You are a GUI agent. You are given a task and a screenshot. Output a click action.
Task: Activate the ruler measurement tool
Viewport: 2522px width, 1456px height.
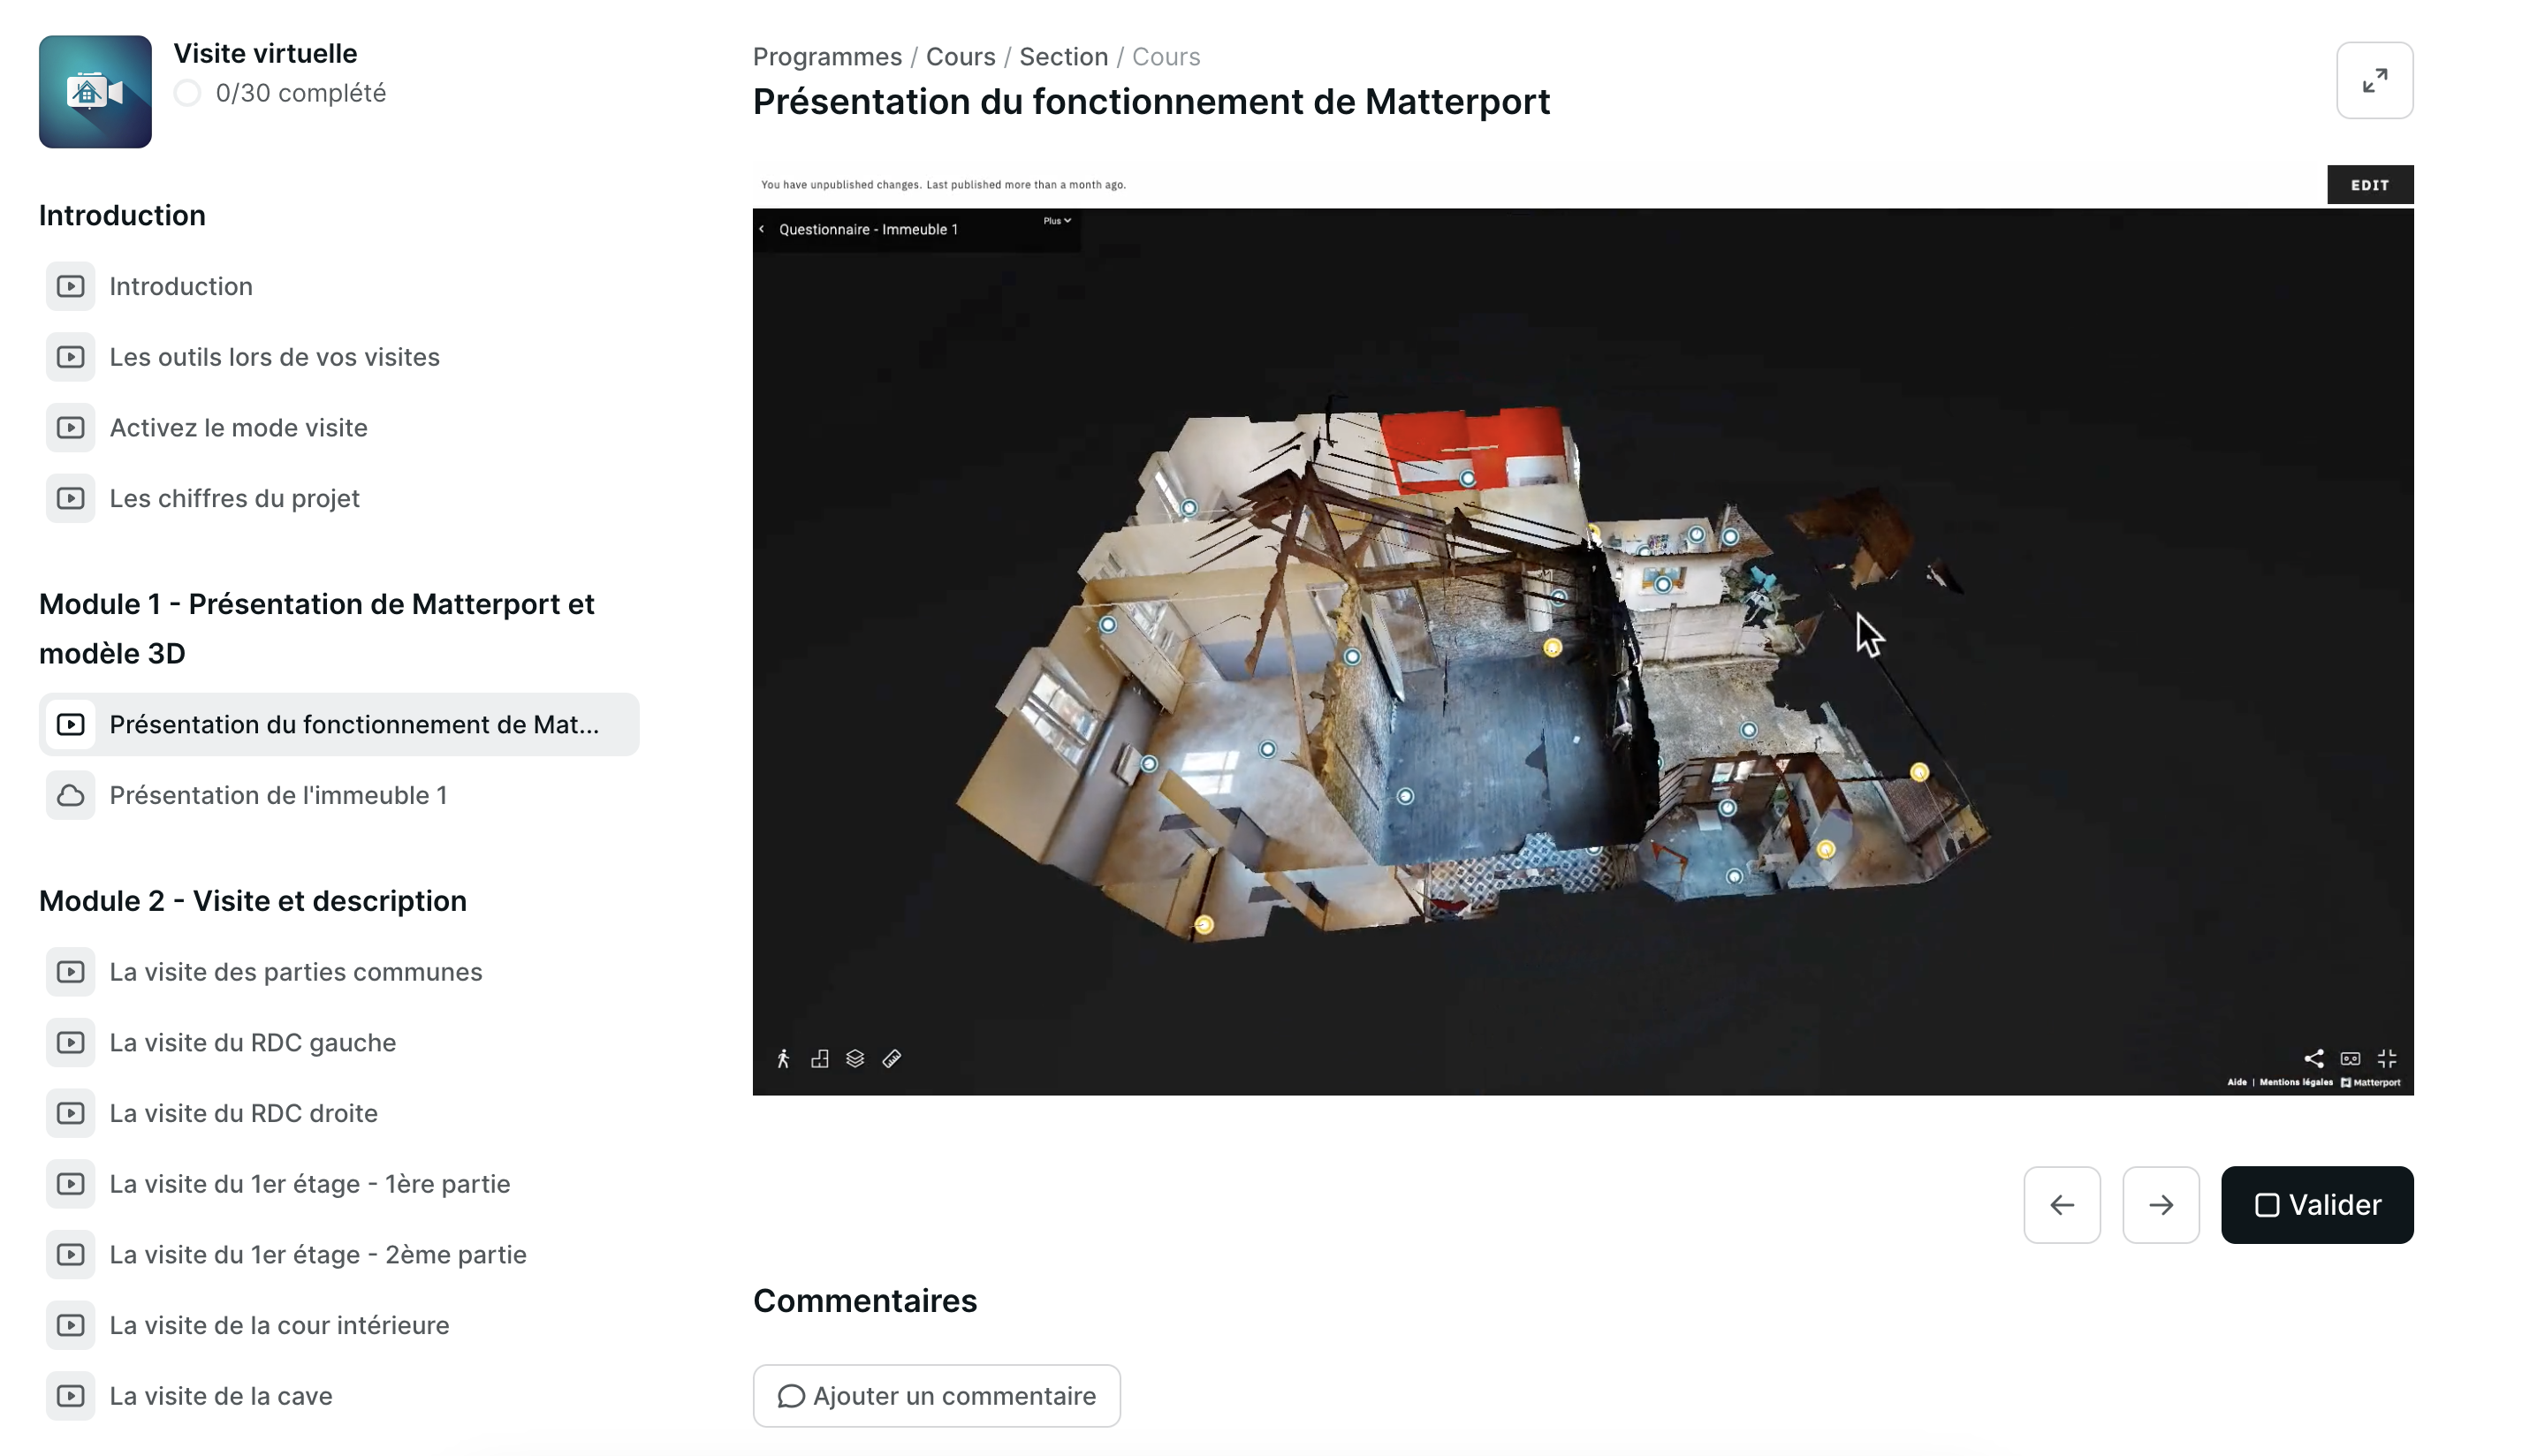[892, 1058]
